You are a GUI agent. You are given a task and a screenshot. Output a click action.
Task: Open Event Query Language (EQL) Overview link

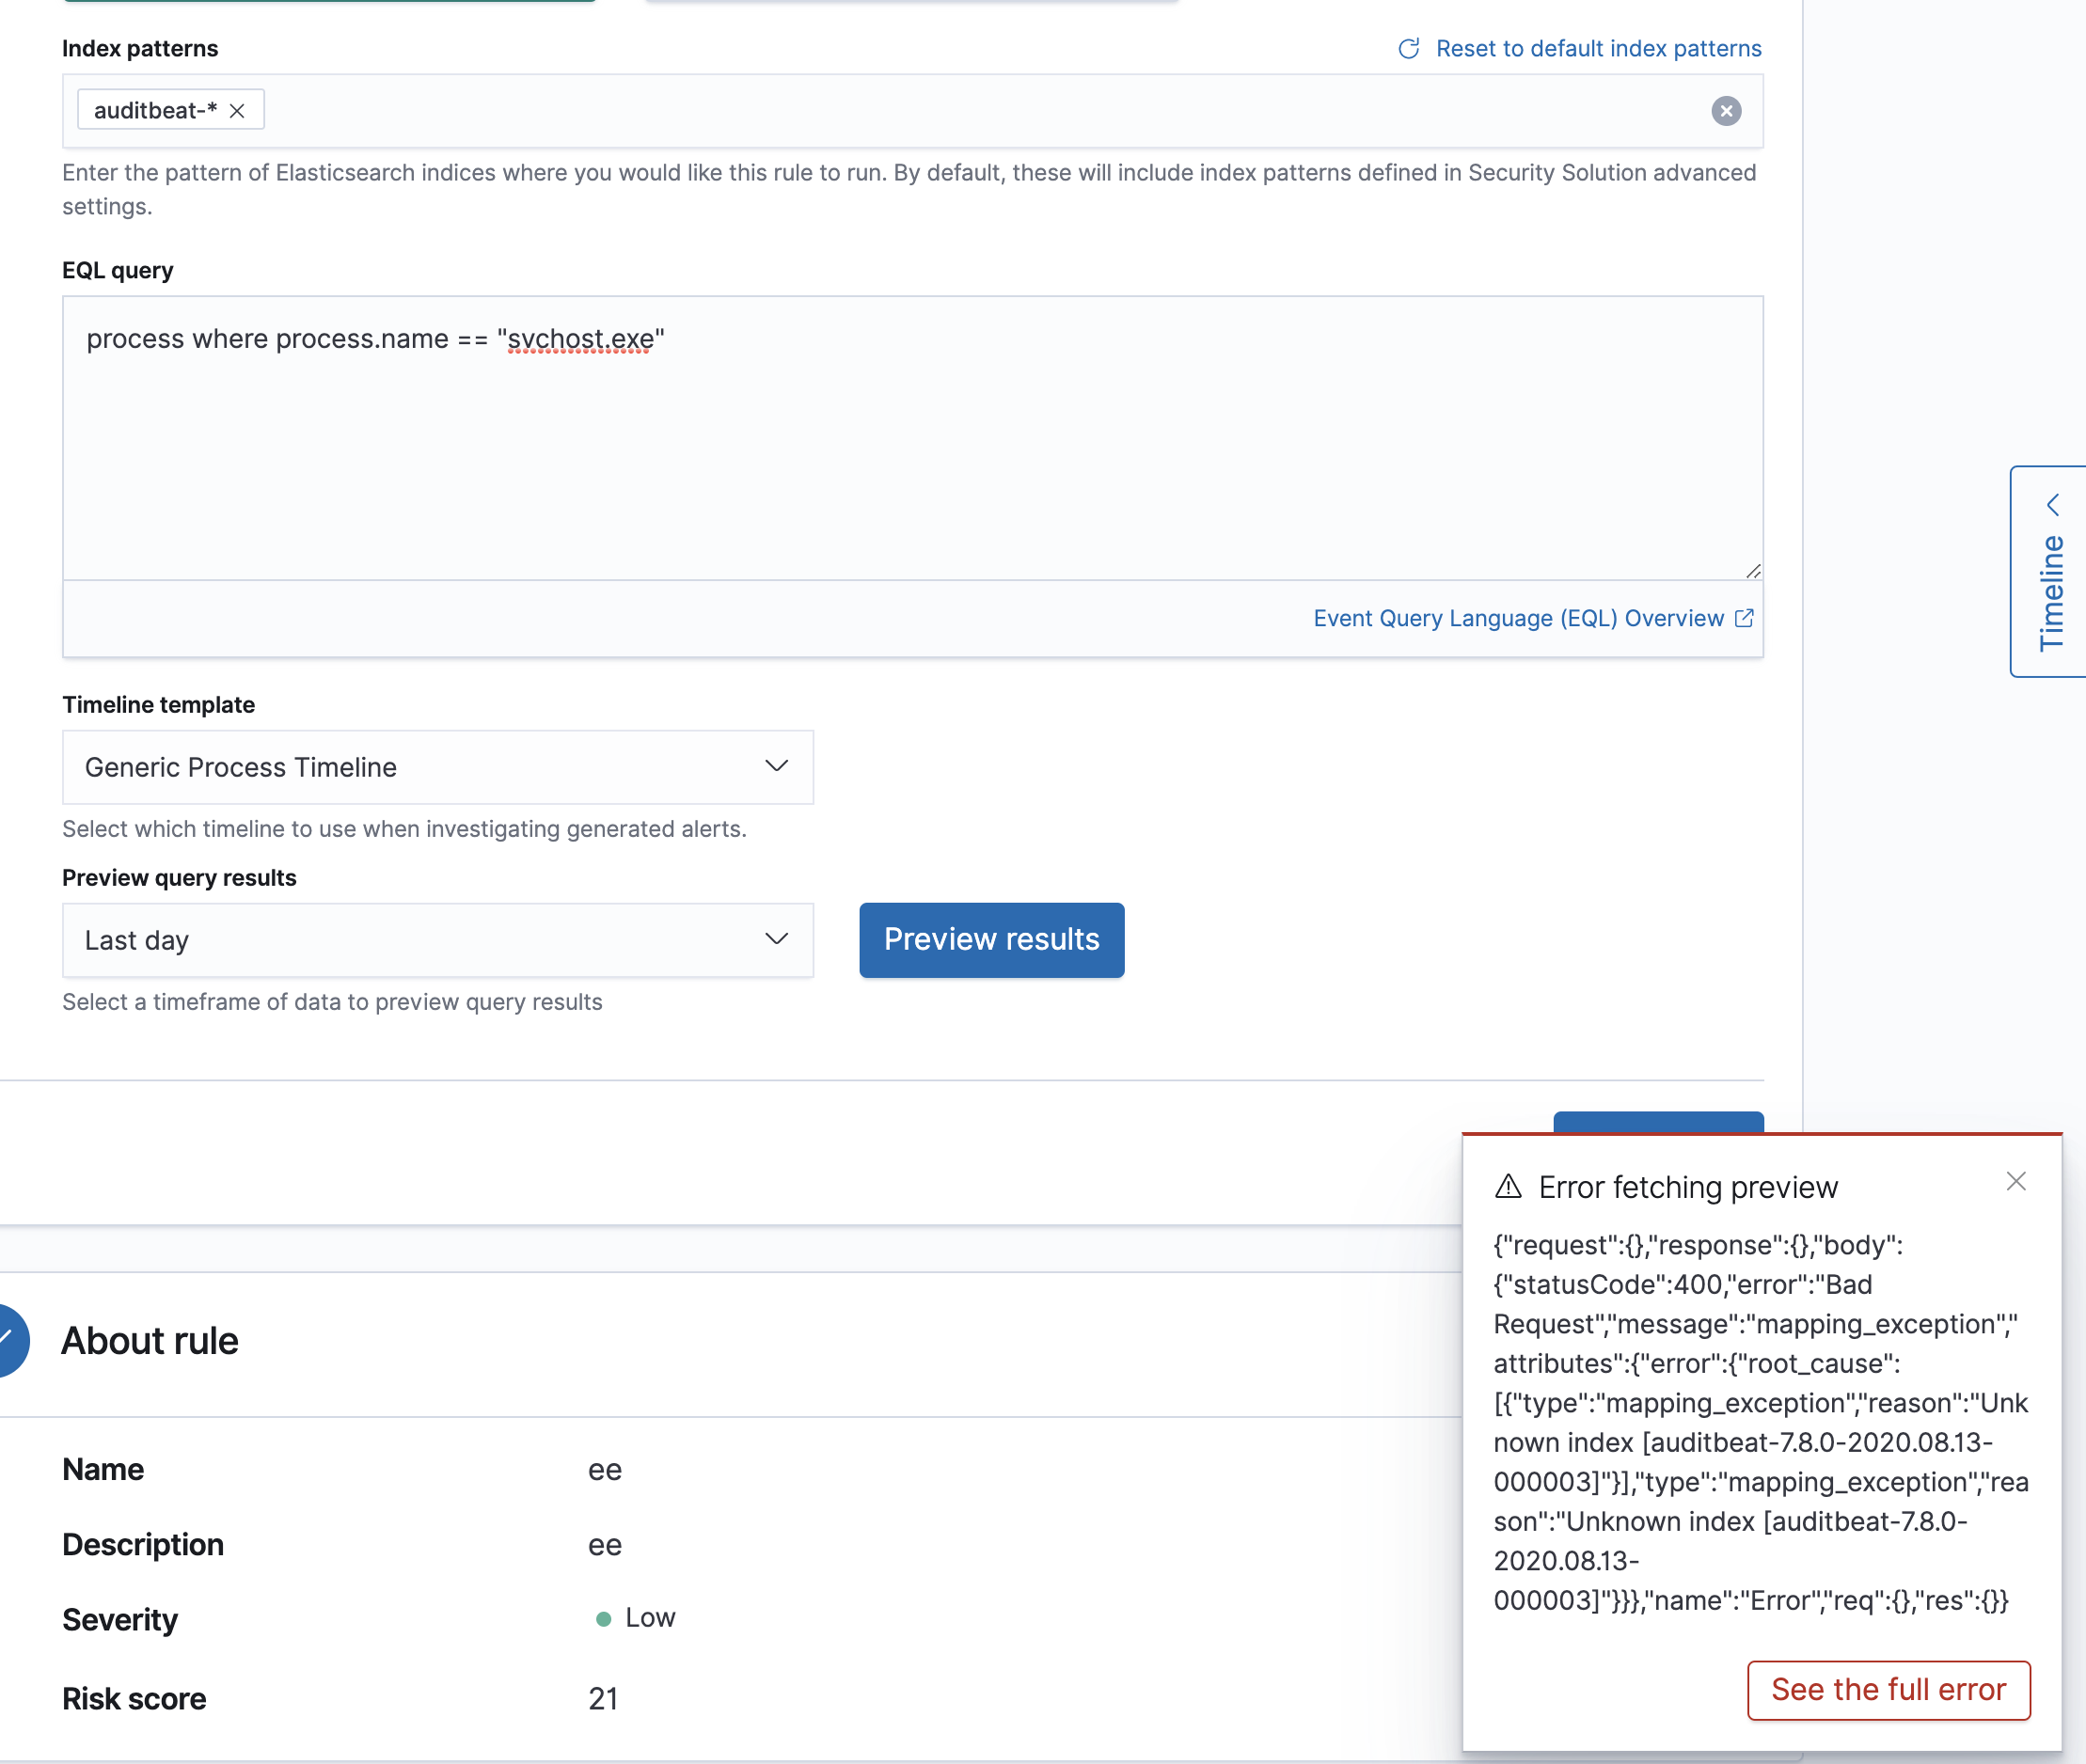point(1518,618)
